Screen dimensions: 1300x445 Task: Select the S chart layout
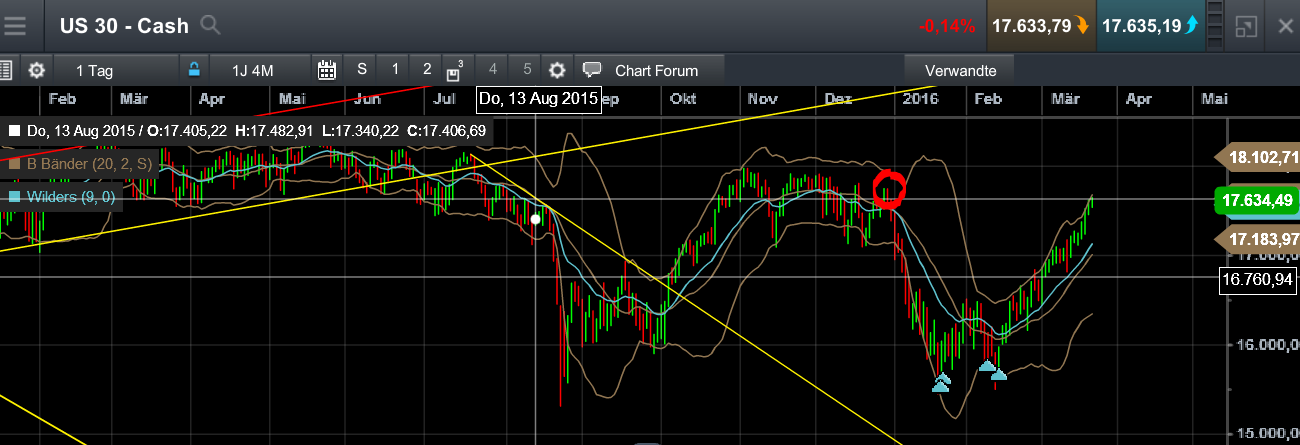point(362,70)
